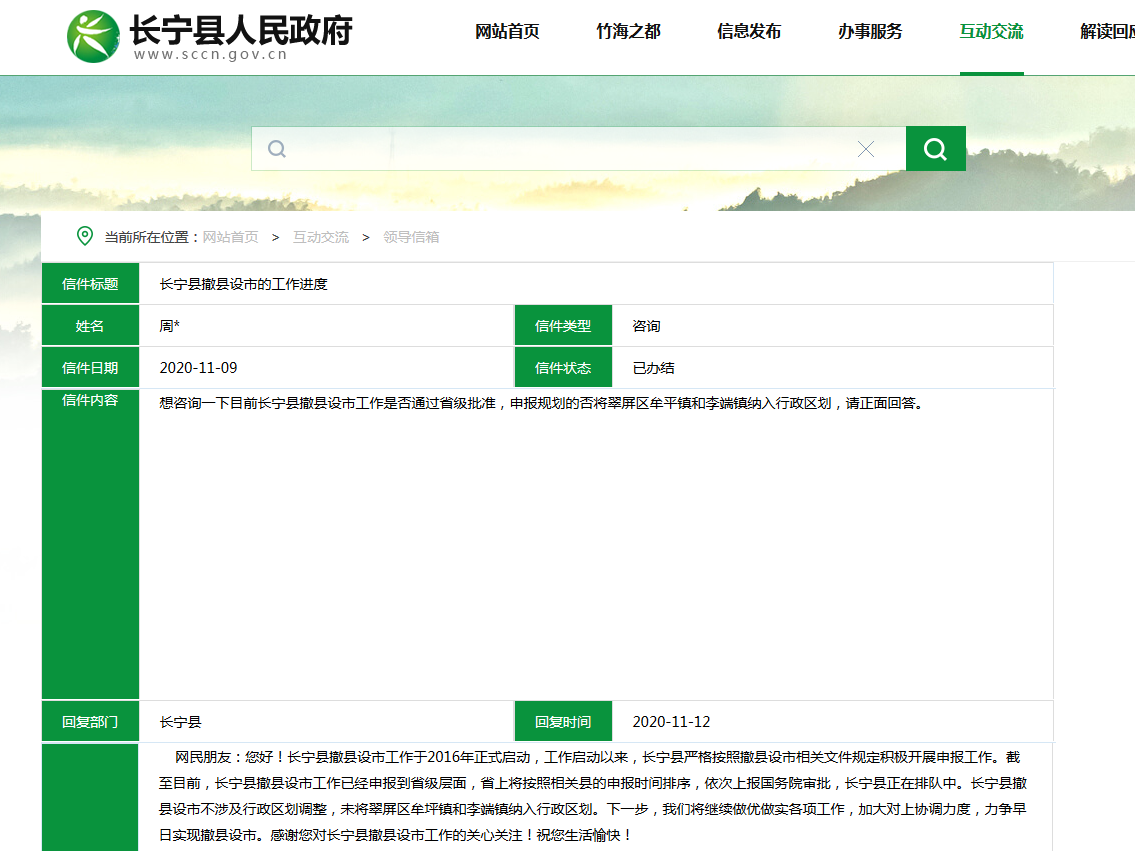1135x851 pixels.
Task: Click the 长宁县人民政府 site title text
Action: click(x=240, y=29)
